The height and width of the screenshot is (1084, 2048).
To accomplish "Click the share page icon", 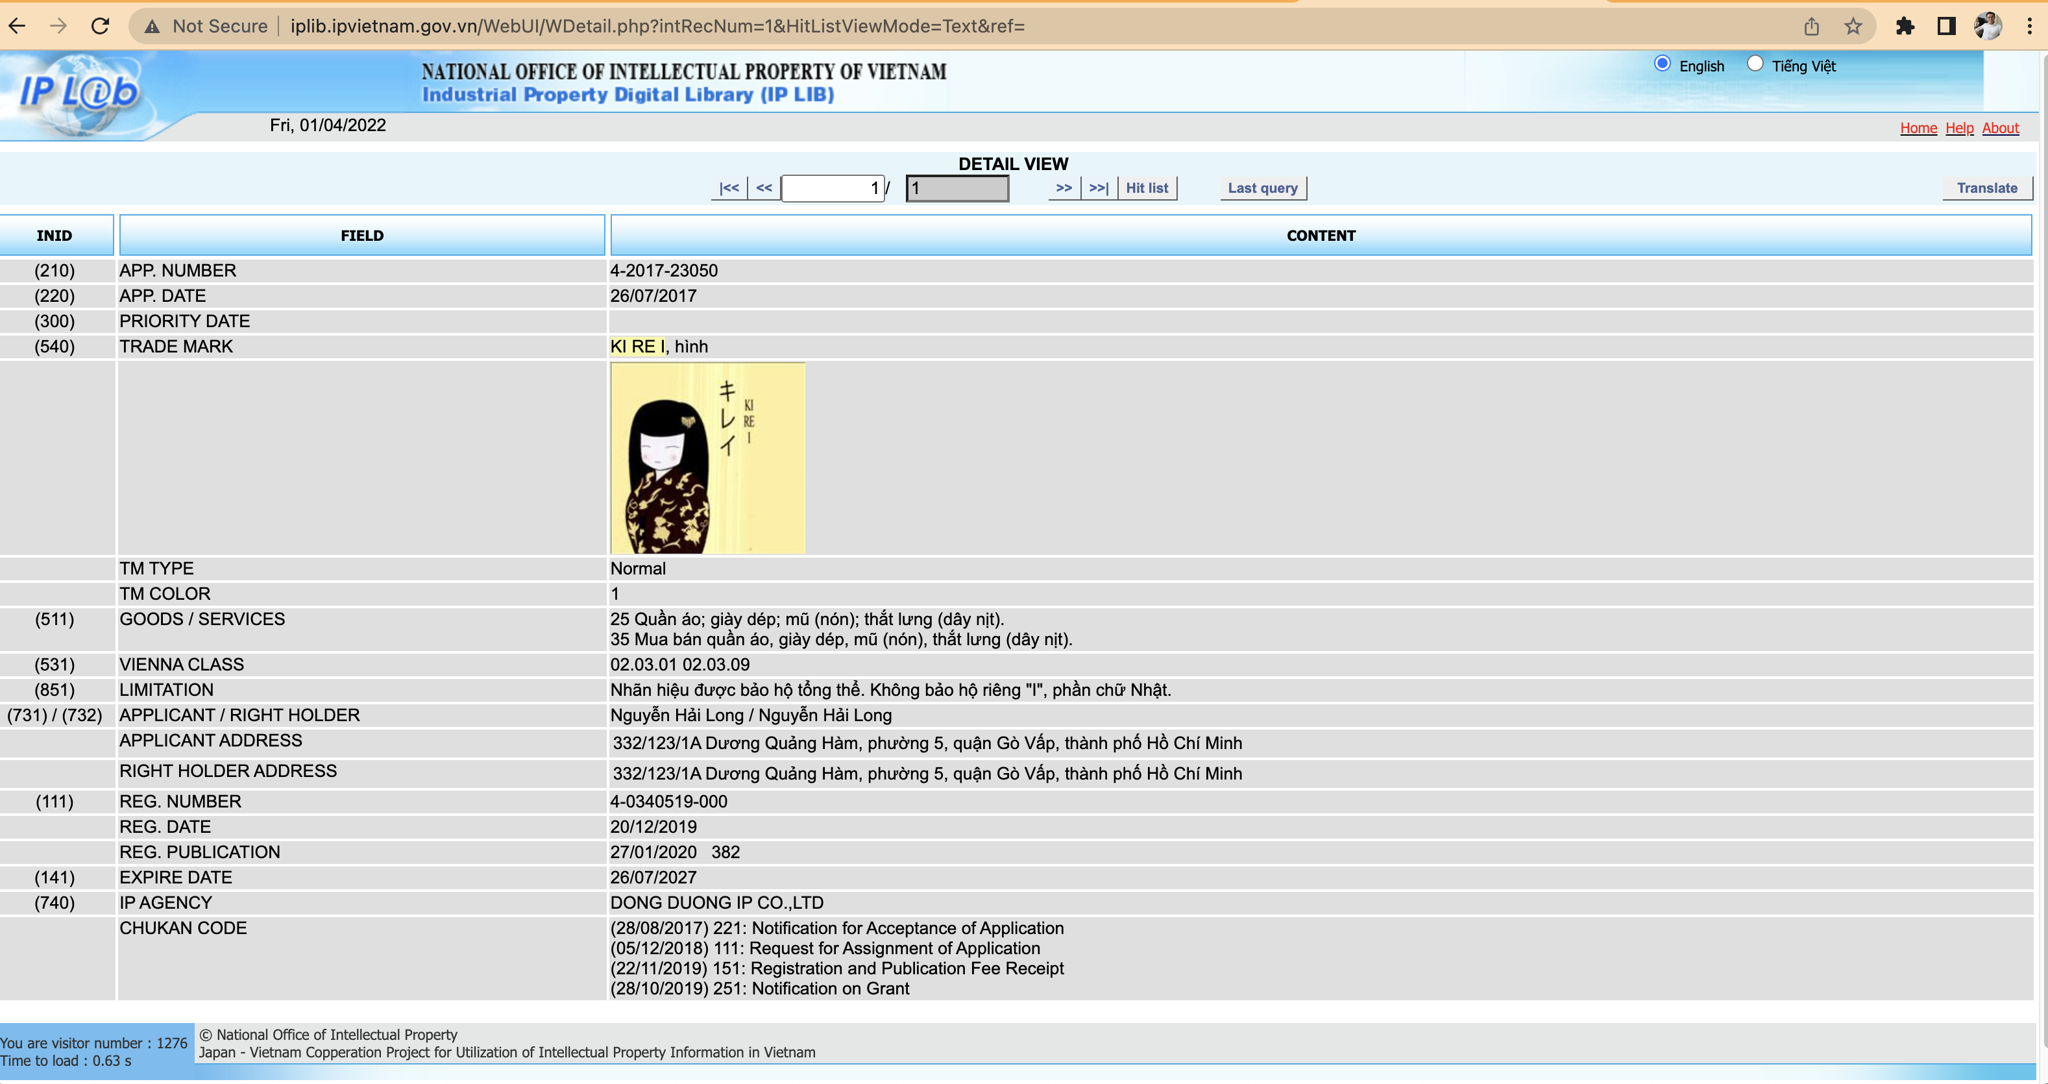I will [1811, 26].
